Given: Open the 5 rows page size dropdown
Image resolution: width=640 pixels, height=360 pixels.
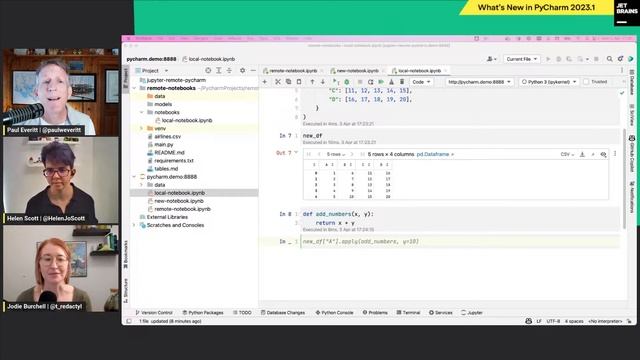Looking at the screenshot, I should pos(336,154).
